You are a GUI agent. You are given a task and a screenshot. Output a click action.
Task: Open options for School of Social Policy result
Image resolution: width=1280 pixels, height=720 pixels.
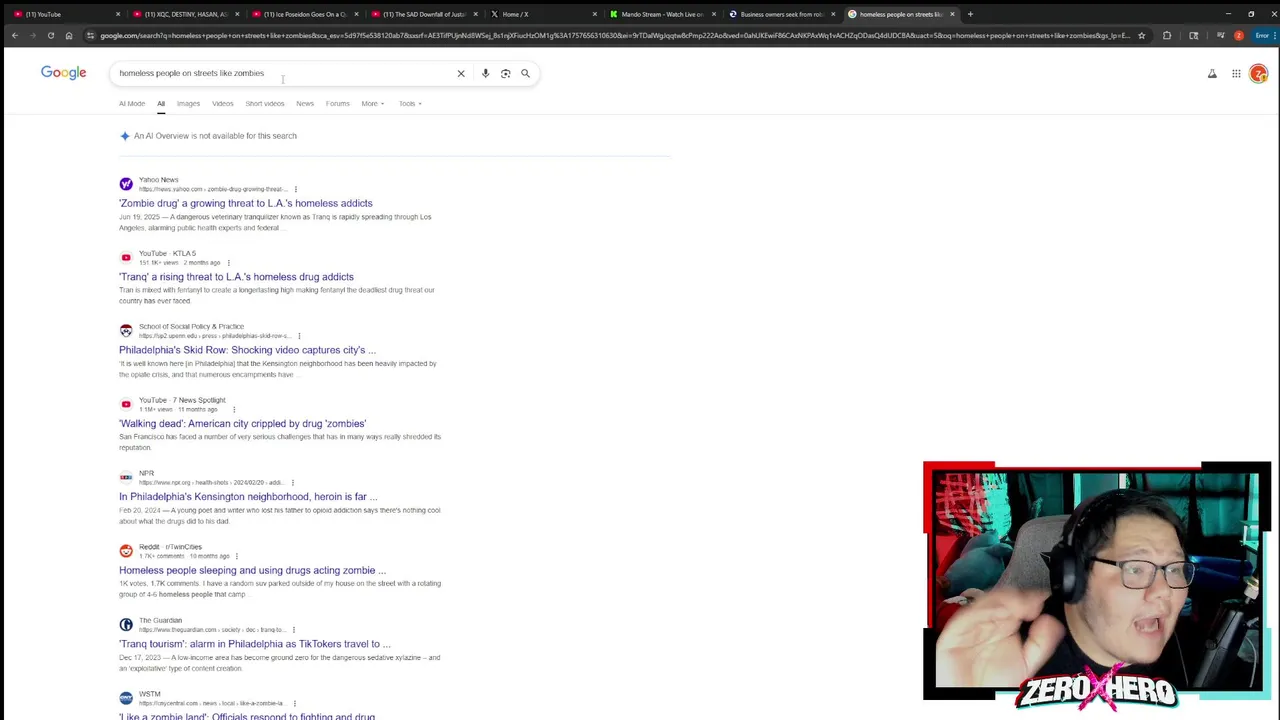(299, 336)
